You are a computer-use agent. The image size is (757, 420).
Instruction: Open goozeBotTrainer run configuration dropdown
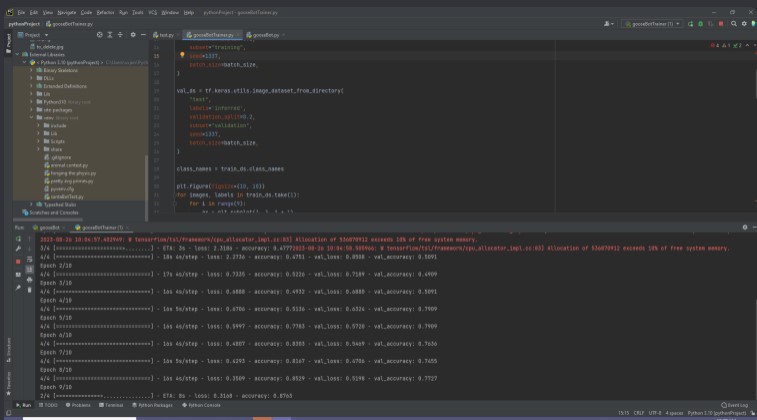tap(652, 24)
